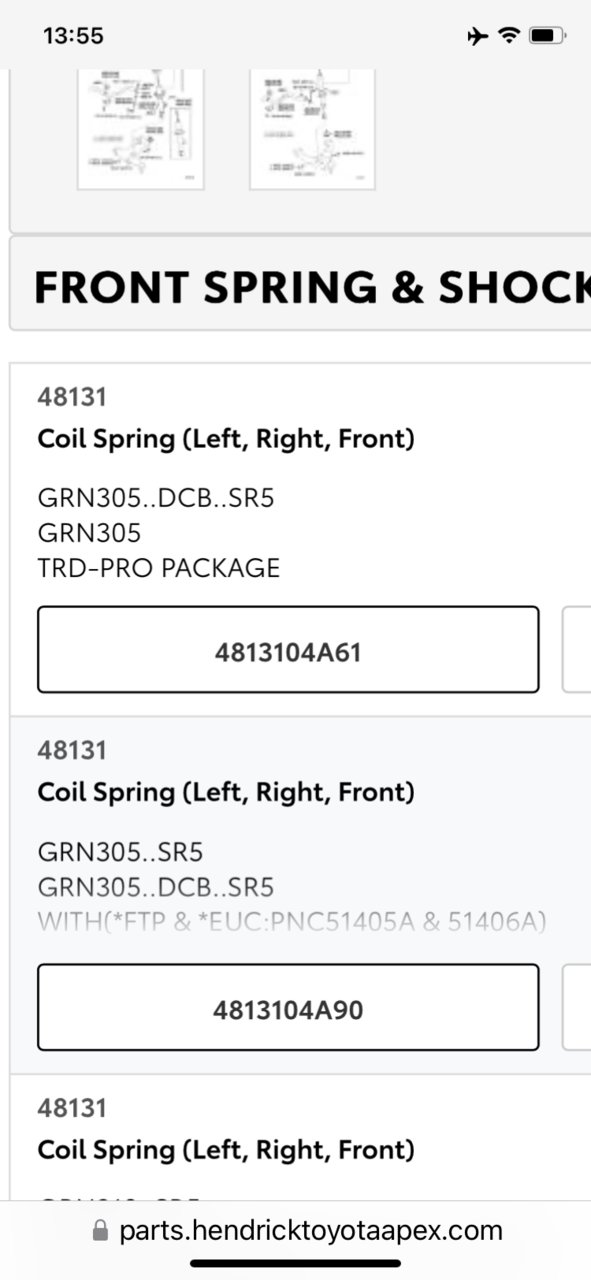Tap the partially visible button beside 4813104A61
Screen dimensions: 591x1280
(x=577, y=649)
